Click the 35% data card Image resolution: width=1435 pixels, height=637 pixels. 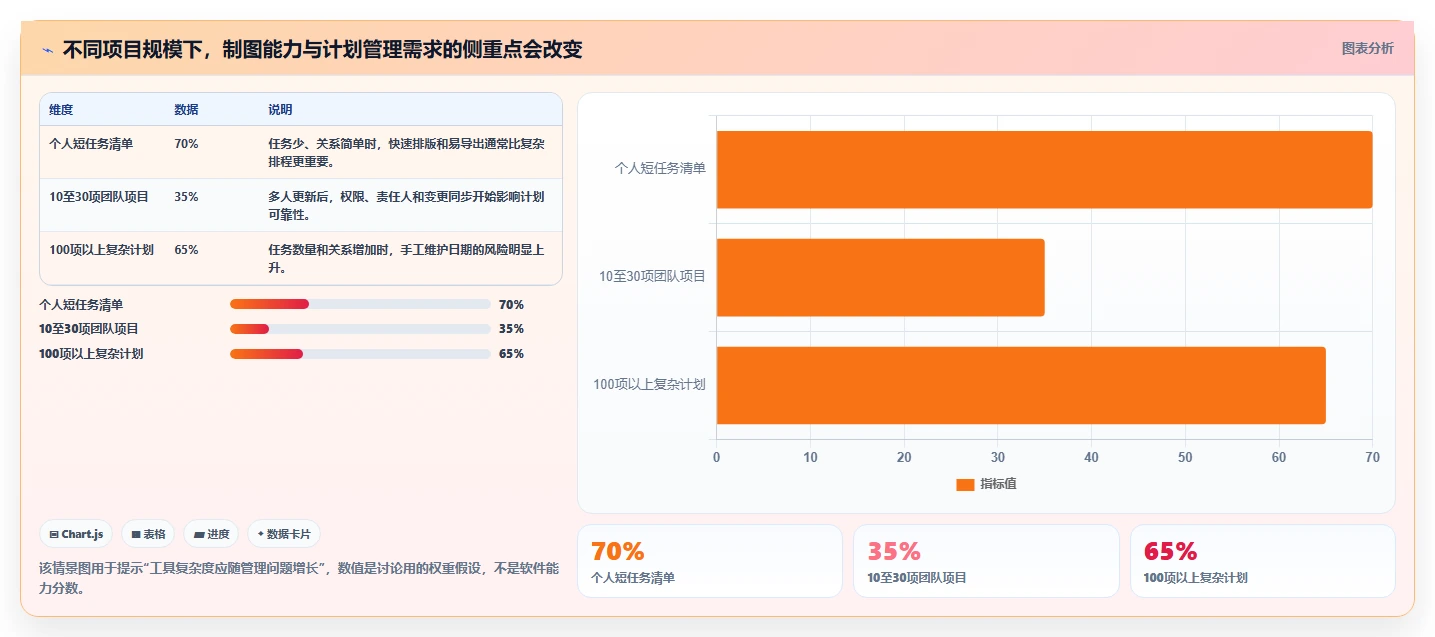pos(986,561)
